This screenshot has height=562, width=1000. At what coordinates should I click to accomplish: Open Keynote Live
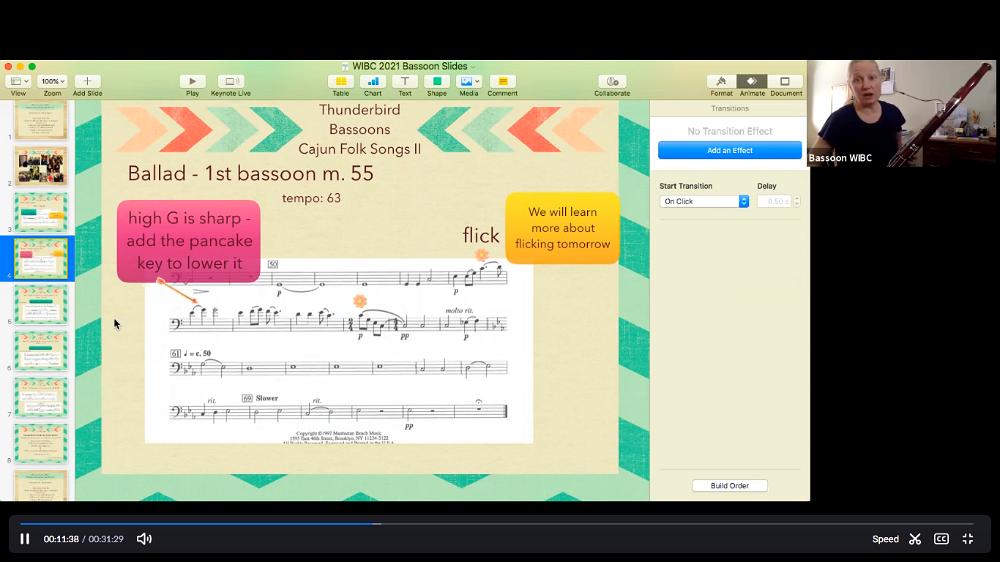pyautogui.click(x=230, y=82)
